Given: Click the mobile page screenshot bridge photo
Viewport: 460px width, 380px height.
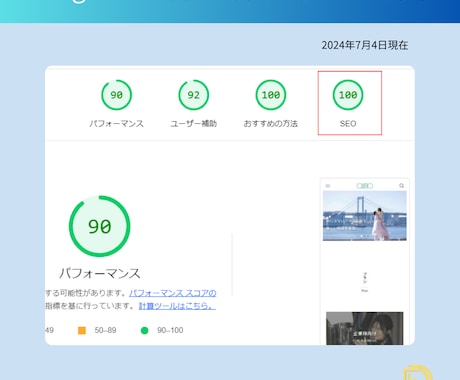Looking at the screenshot, I should (365, 216).
